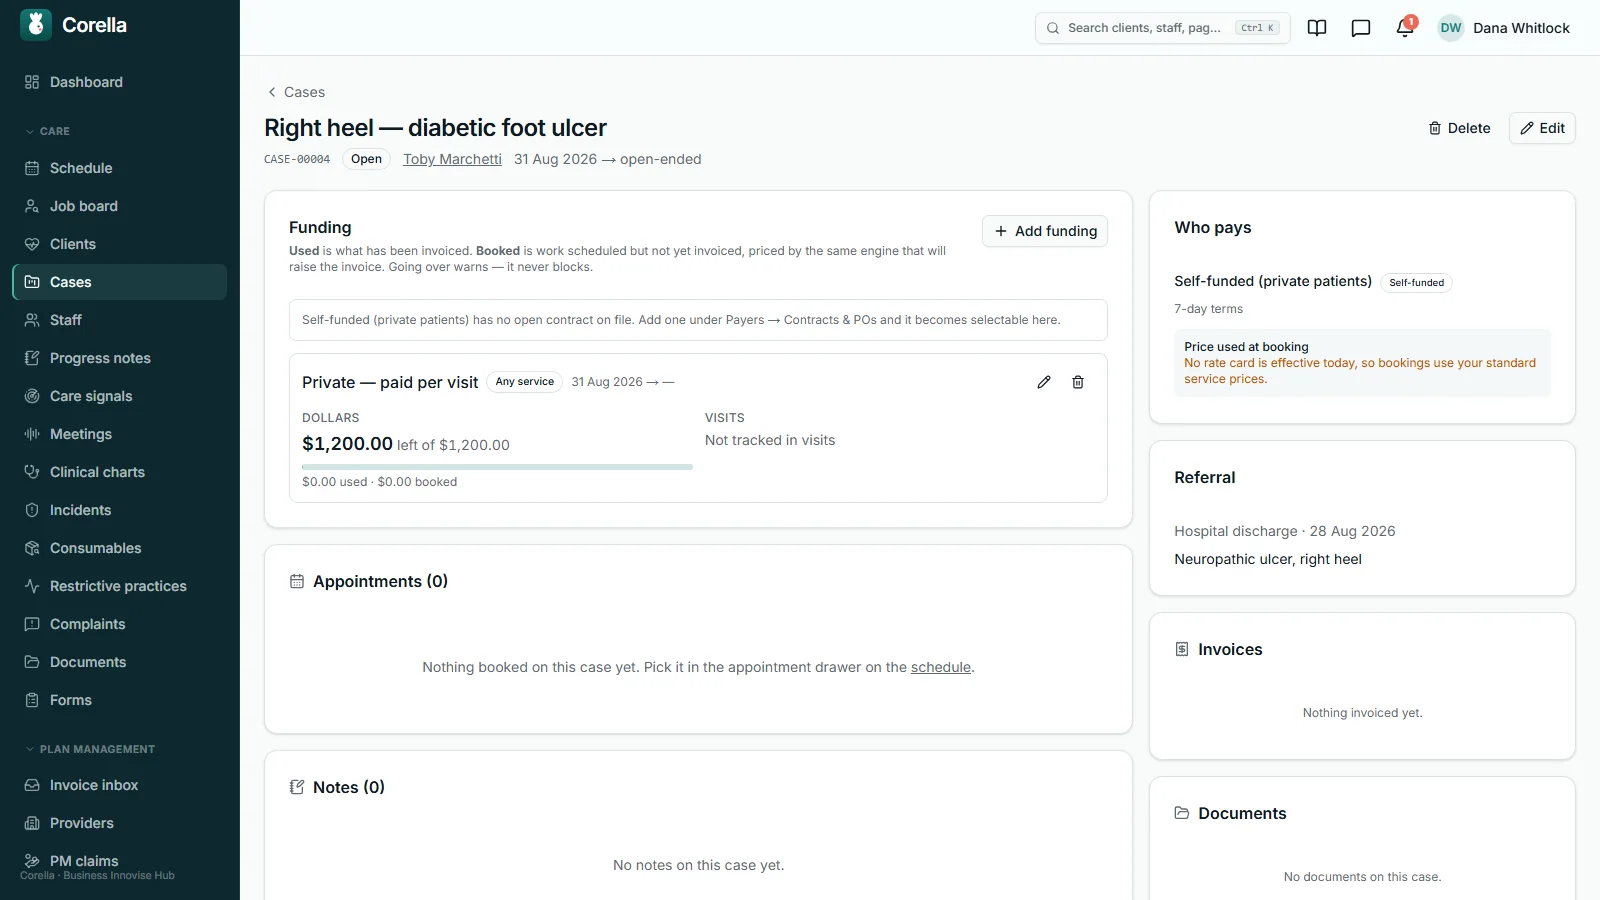Open Consumables page
Image resolution: width=1600 pixels, height=900 pixels.
pyautogui.click(x=120, y=548)
